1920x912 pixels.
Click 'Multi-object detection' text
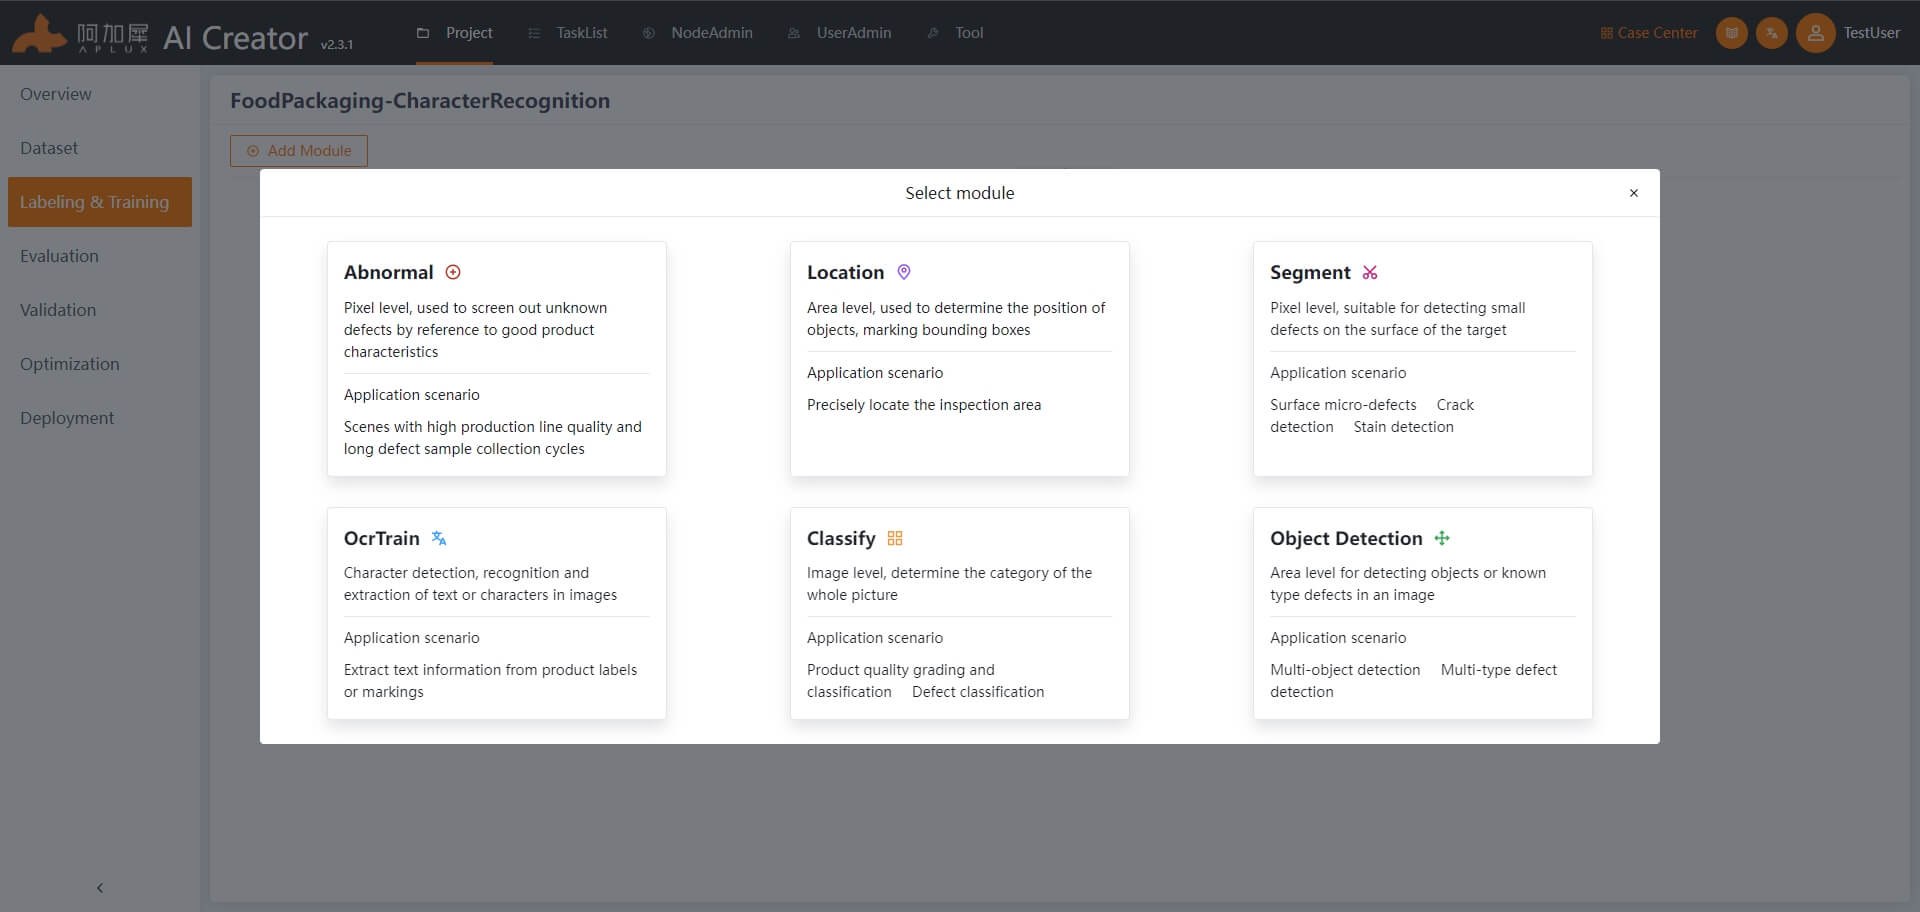click(x=1345, y=670)
